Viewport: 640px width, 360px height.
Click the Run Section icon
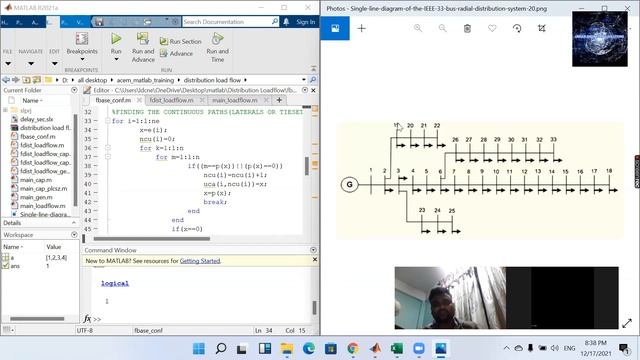[164, 41]
